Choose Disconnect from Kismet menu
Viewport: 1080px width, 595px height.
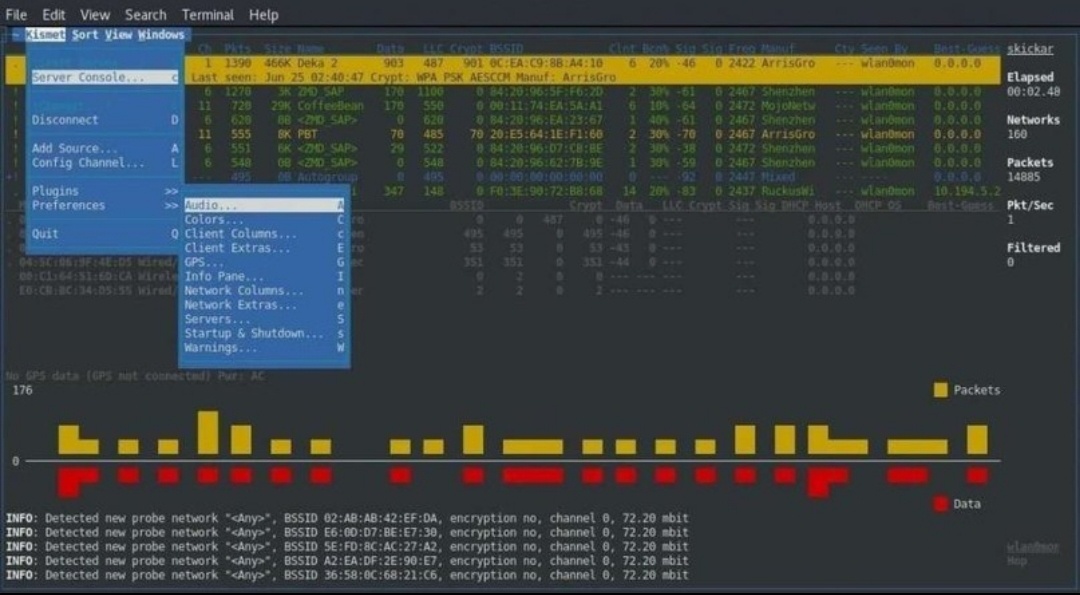[105, 120]
